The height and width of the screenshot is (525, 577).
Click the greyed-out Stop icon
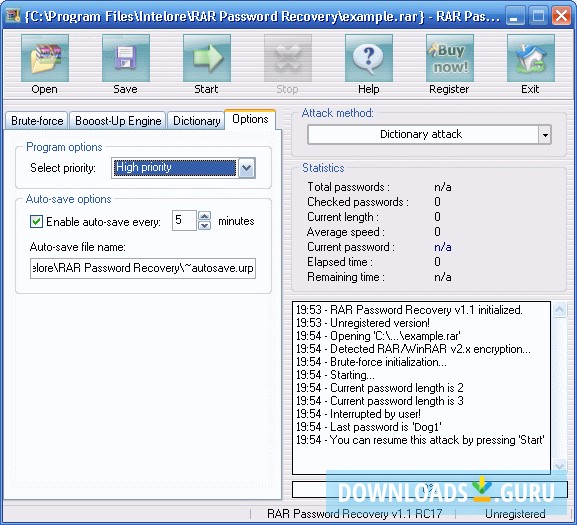288,58
